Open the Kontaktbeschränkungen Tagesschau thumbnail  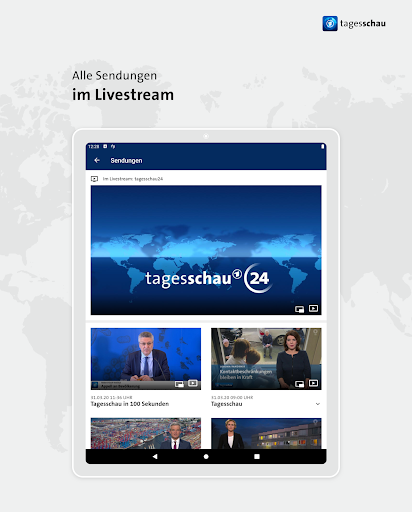[x=266, y=359]
